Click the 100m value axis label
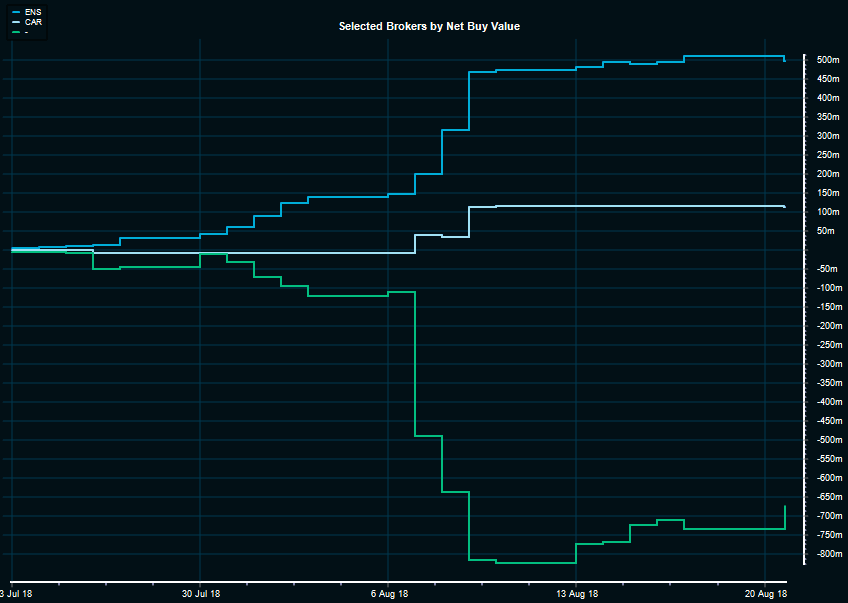848x603 pixels. pyautogui.click(x=826, y=212)
